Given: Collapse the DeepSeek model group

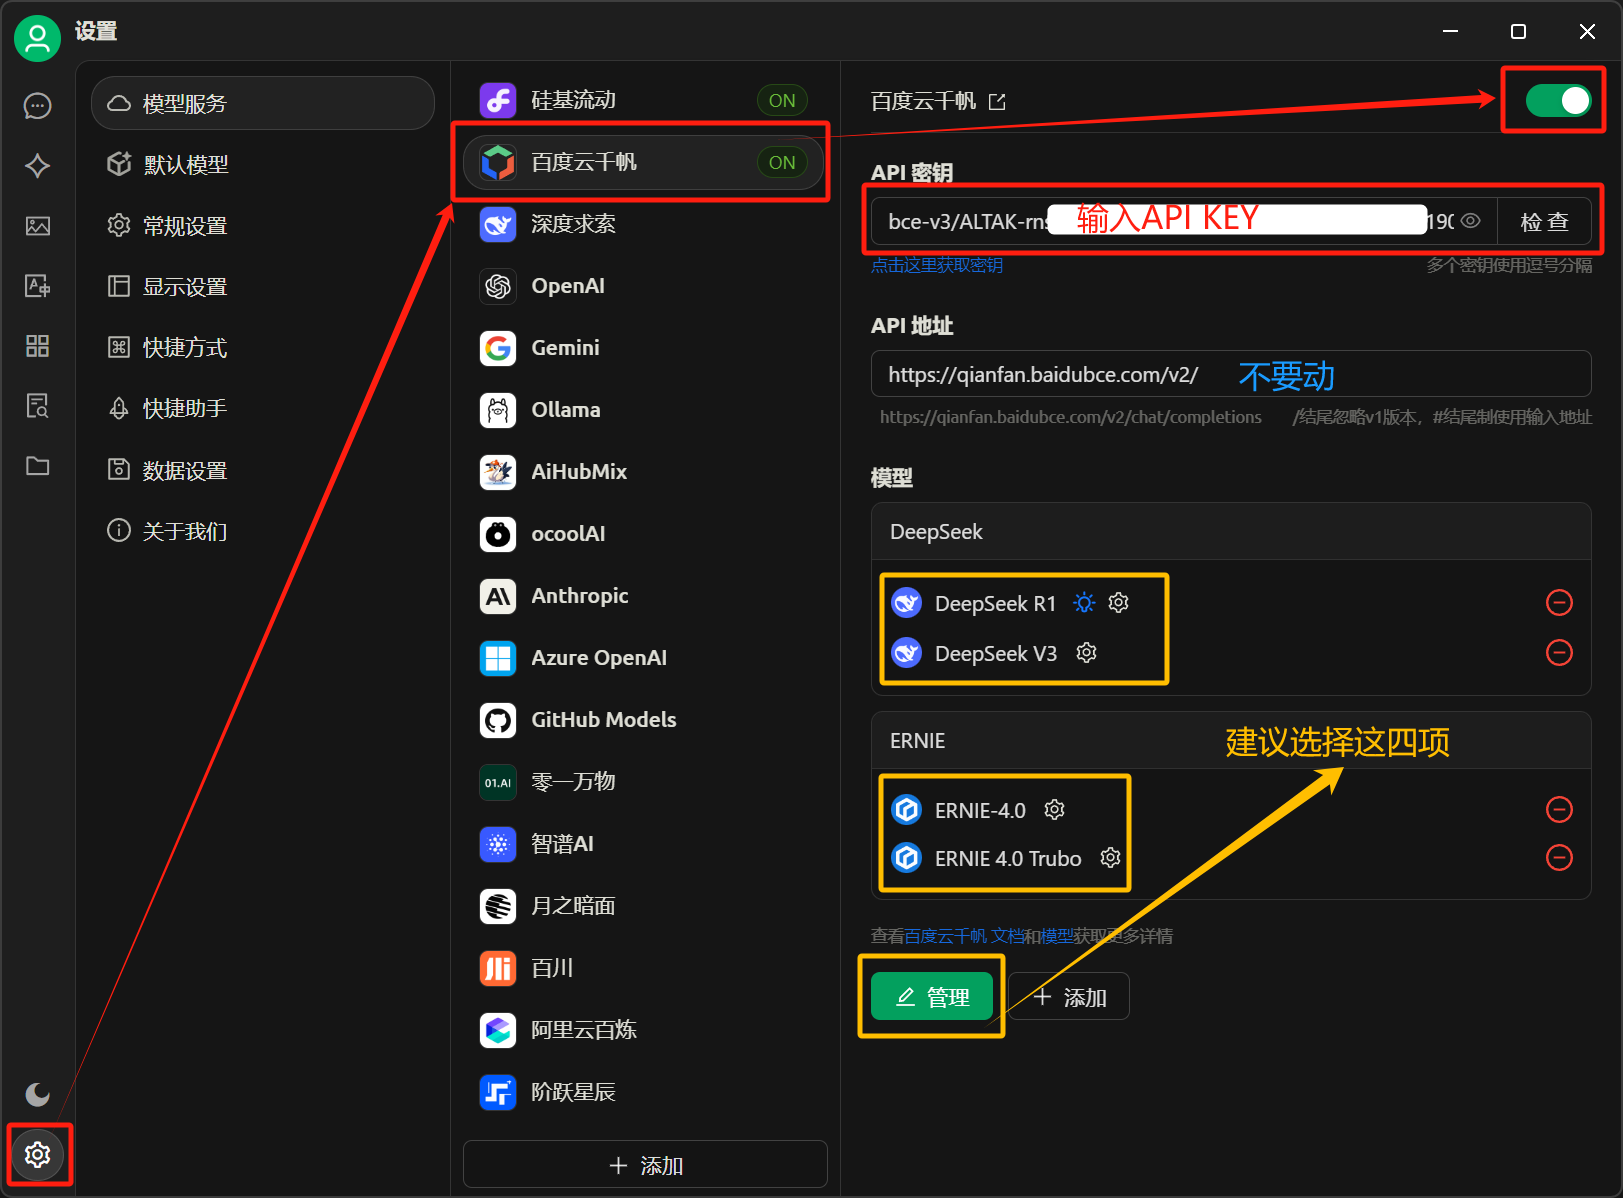Looking at the screenshot, I should click(x=1231, y=532).
